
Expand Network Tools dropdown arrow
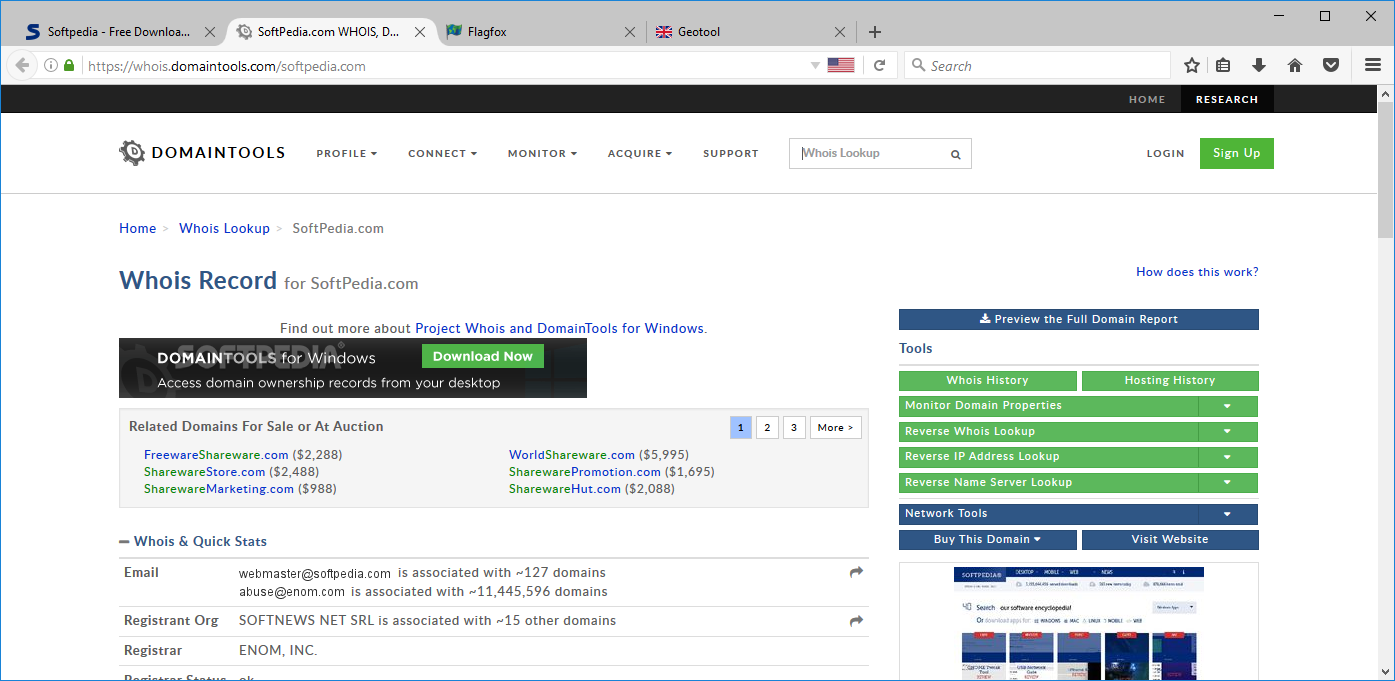[x=1227, y=514]
